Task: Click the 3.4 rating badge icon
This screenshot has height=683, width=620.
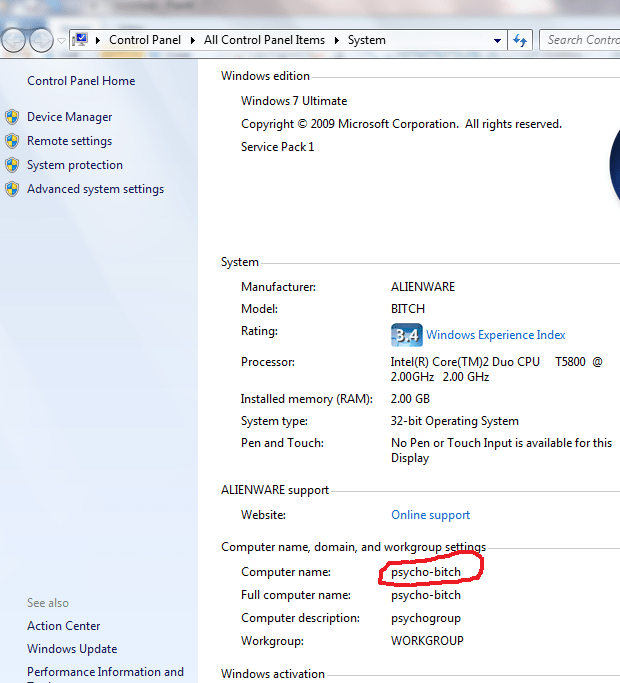Action: (x=407, y=335)
